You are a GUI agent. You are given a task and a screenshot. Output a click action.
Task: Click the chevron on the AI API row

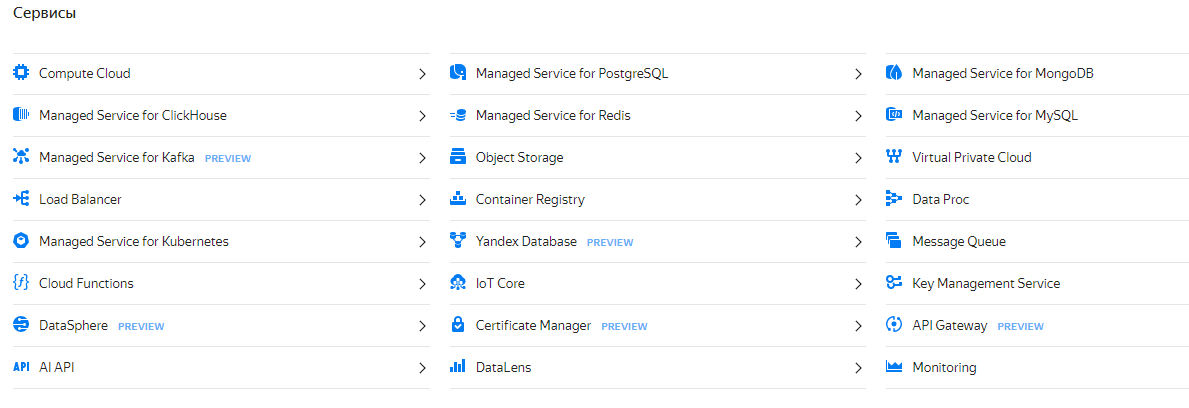coord(422,368)
